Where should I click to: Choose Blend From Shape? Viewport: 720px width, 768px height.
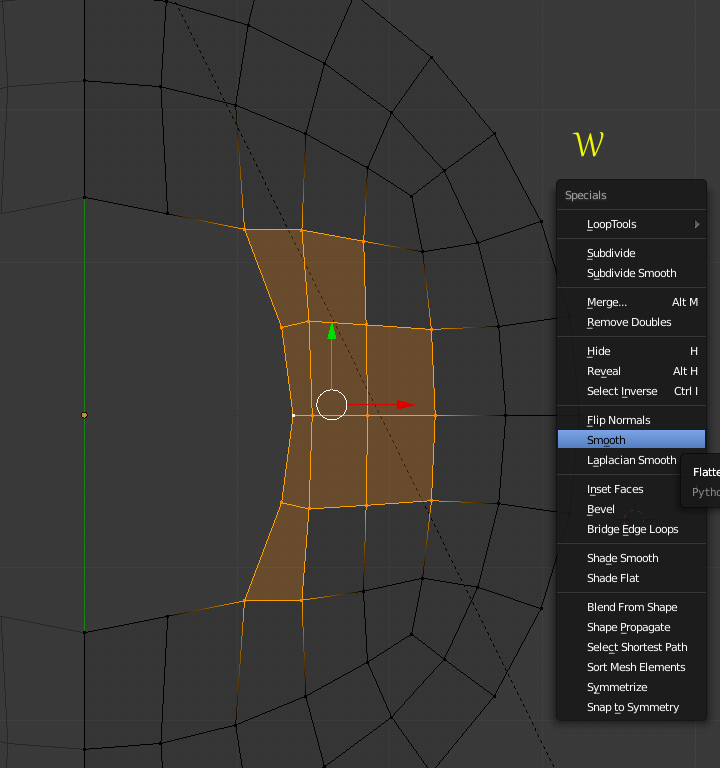click(631, 607)
